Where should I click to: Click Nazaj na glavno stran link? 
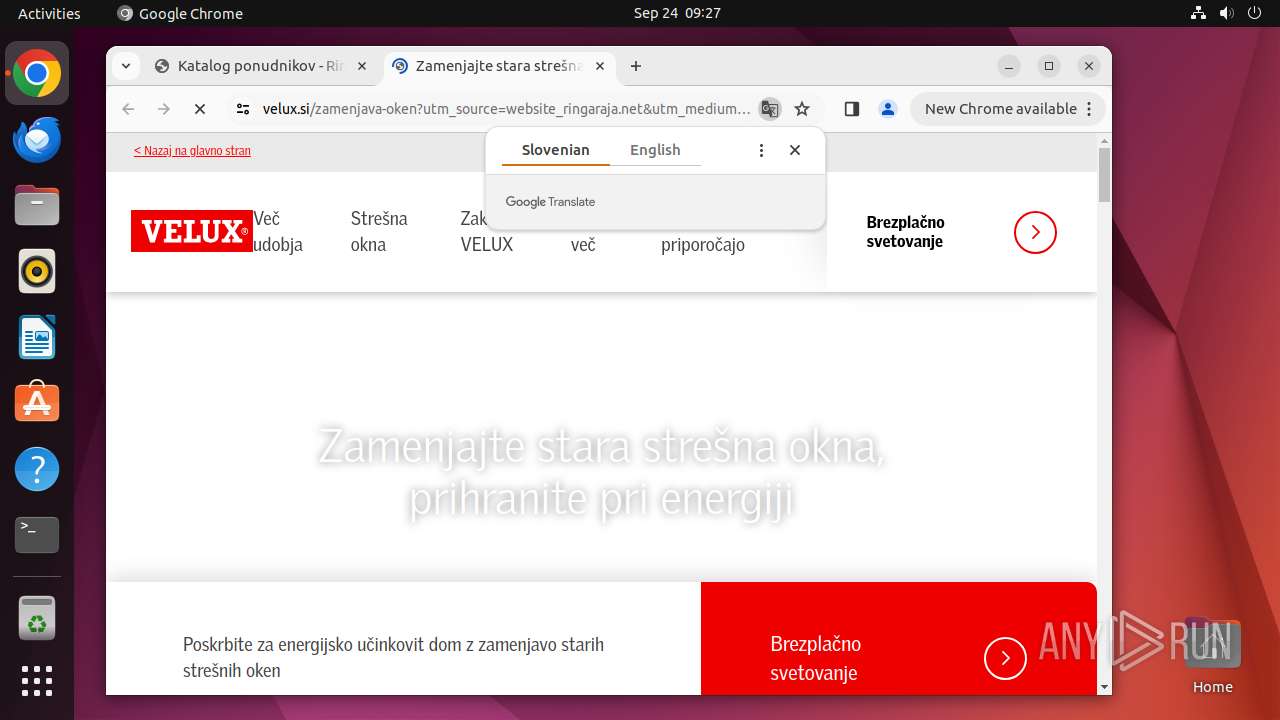pos(192,150)
